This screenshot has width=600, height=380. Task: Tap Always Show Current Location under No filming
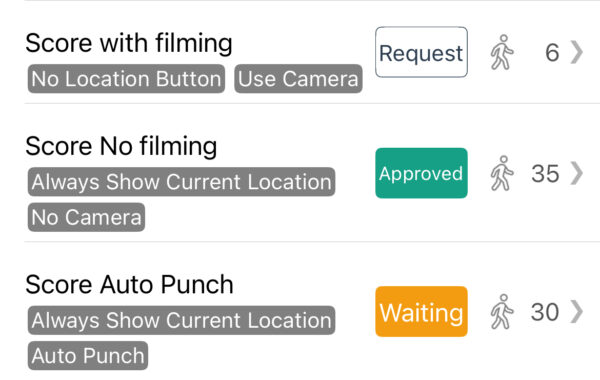181,182
